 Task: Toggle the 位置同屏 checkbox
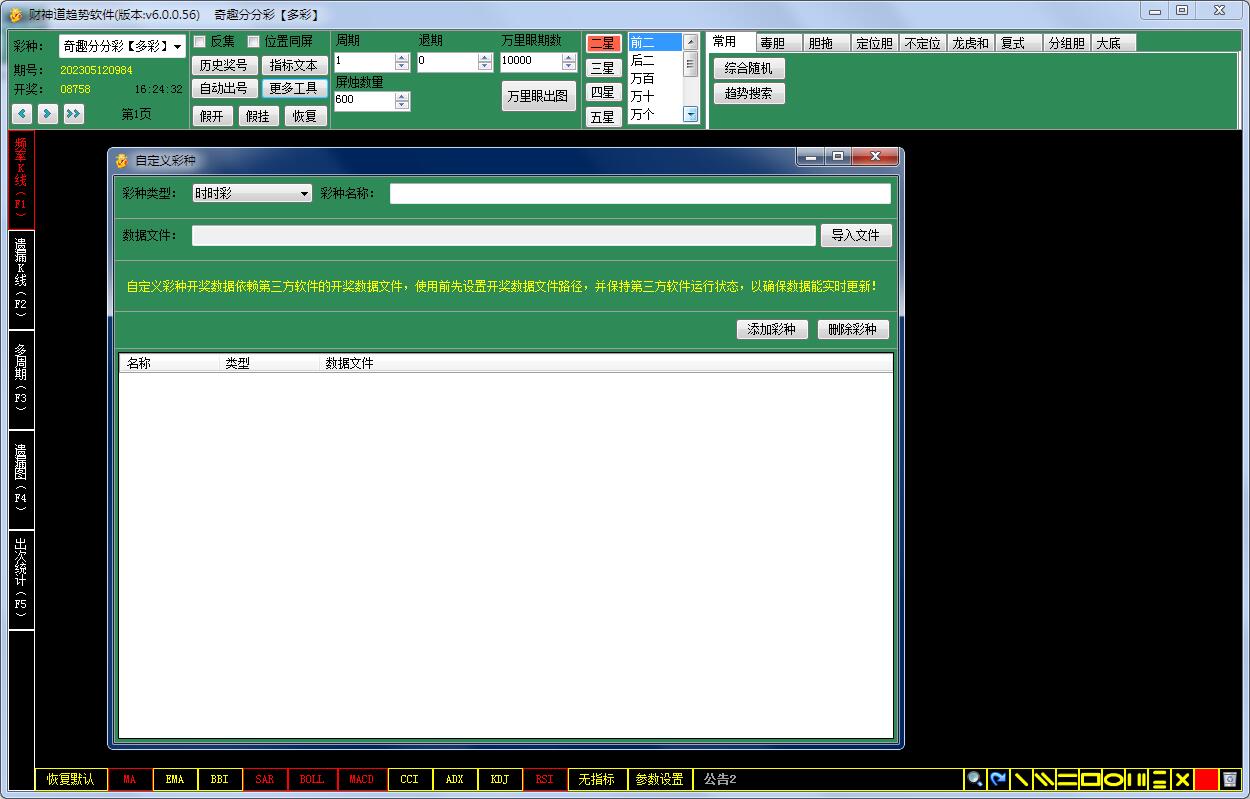(x=254, y=42)
